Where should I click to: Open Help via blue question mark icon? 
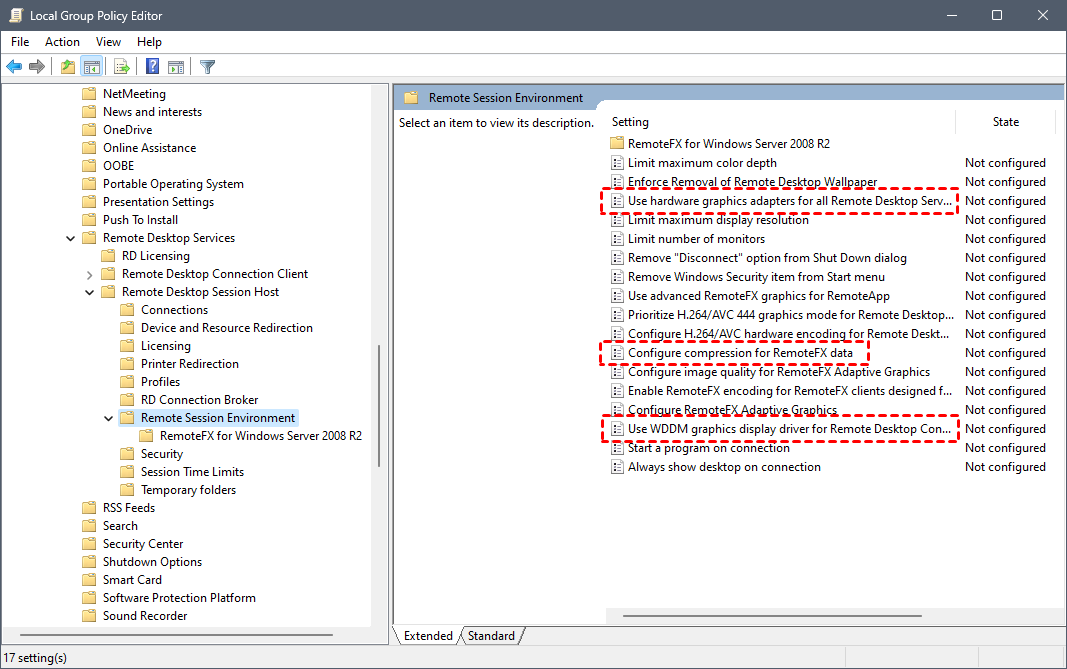tap(152, 67)
